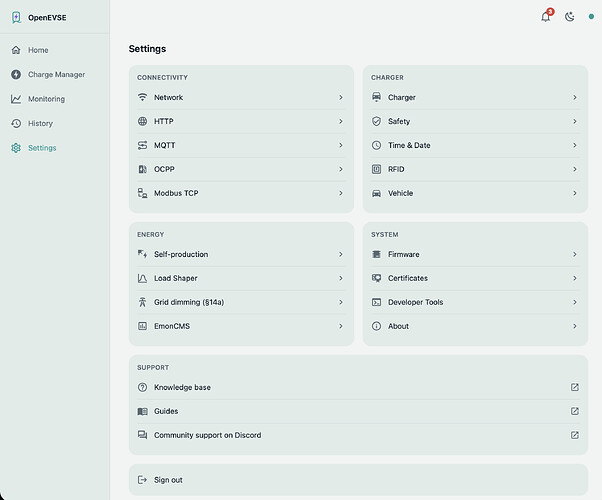The width and height of the screenshot is (602, 500).
Task: Click the HTTP globe icon
Action: [142, 121]
